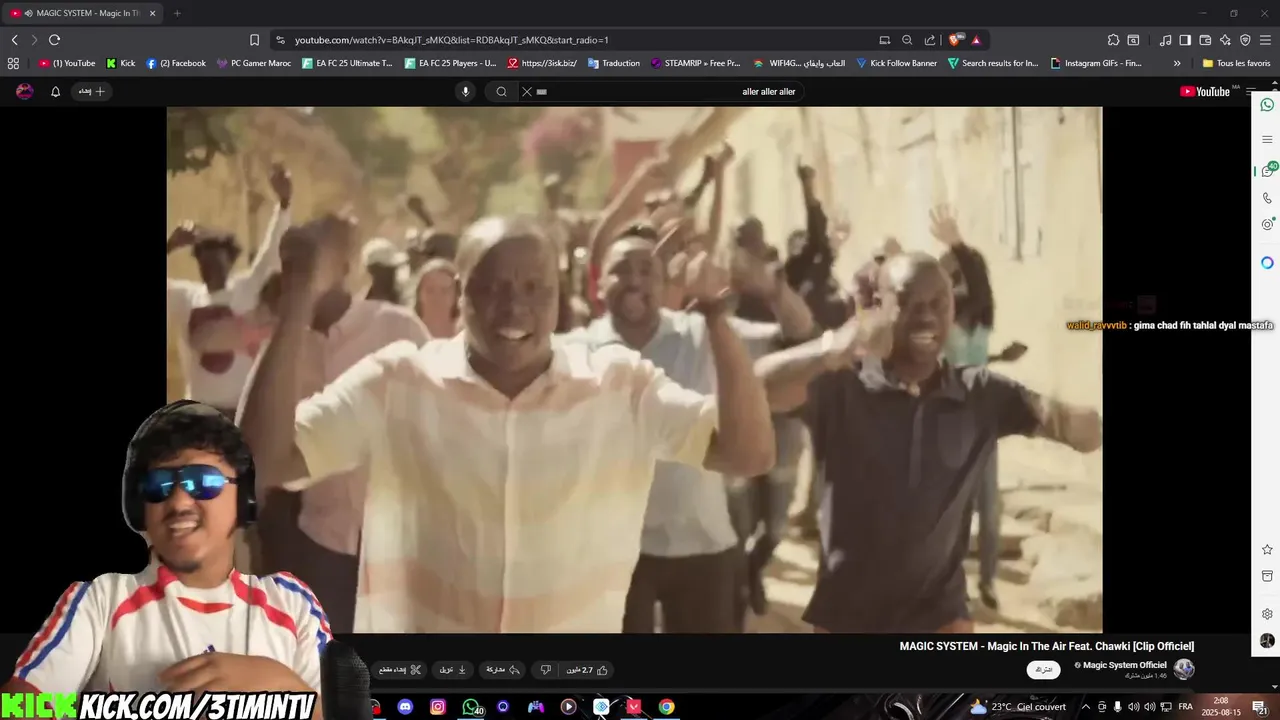Download the video
1280x720 pixels.
click(453, 669)
